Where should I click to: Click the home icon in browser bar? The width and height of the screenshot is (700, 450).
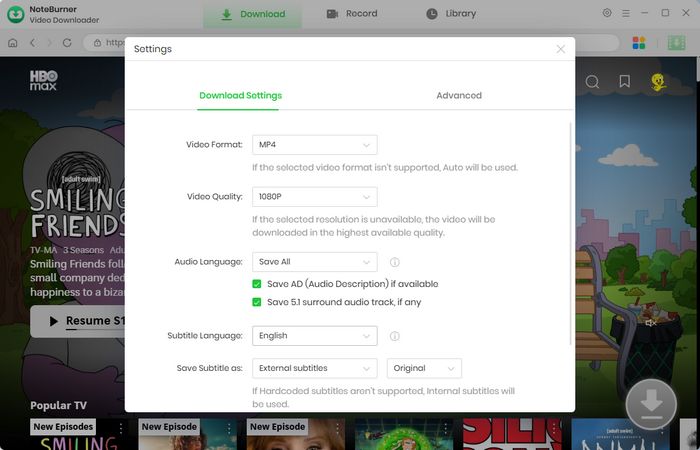pos(13,43)
